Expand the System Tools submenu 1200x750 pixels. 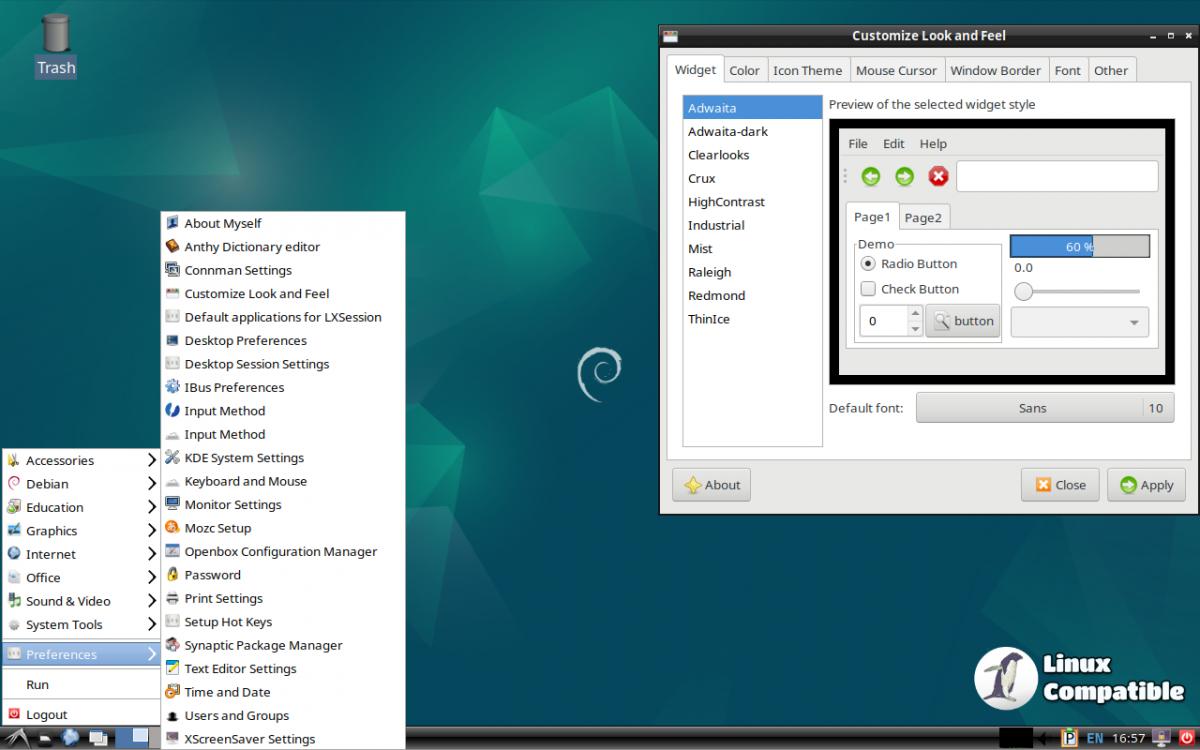click(x=80, y=624)
